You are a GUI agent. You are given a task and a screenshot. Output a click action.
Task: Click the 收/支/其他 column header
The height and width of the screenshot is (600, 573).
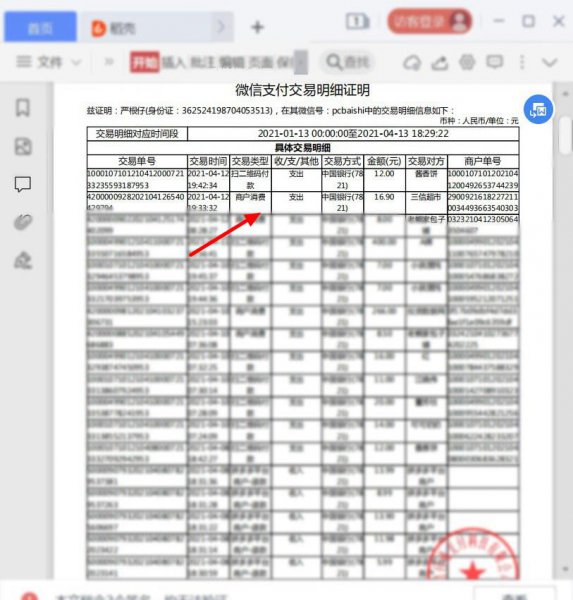pos(296,161)
